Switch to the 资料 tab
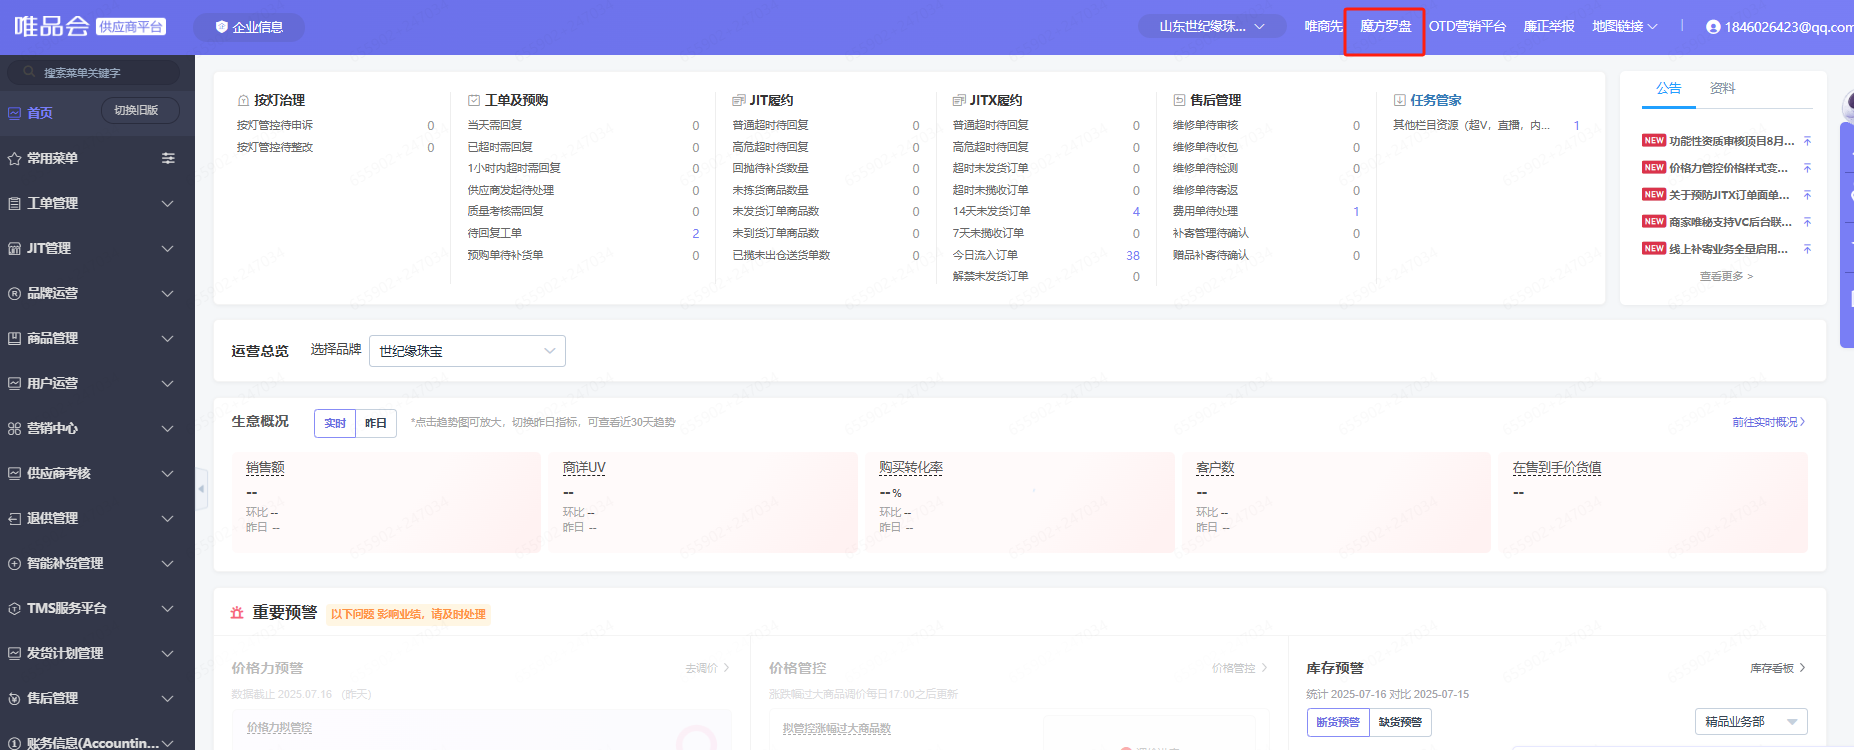This screenshot has height=750, width=1854. (x=1722, y=88)
